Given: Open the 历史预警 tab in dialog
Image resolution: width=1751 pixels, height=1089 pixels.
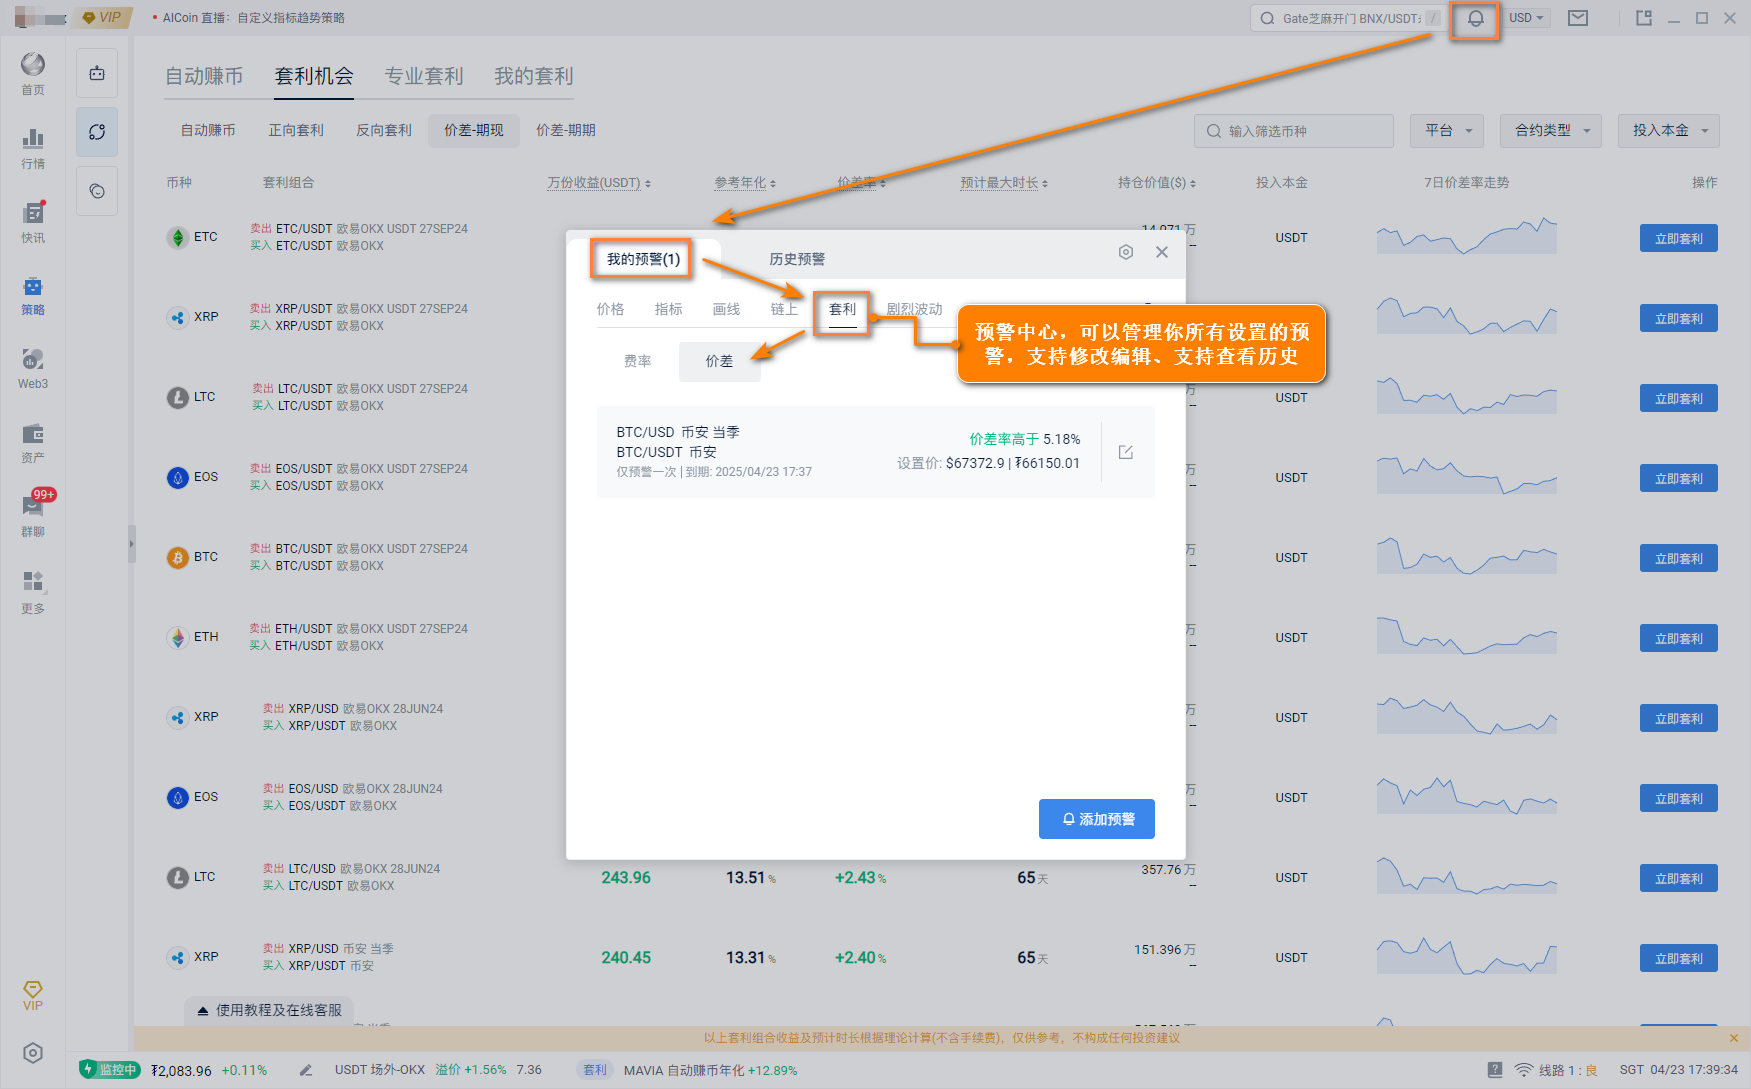Looking at the screenshot, I should pyautogui.click(x=797, y=259).
